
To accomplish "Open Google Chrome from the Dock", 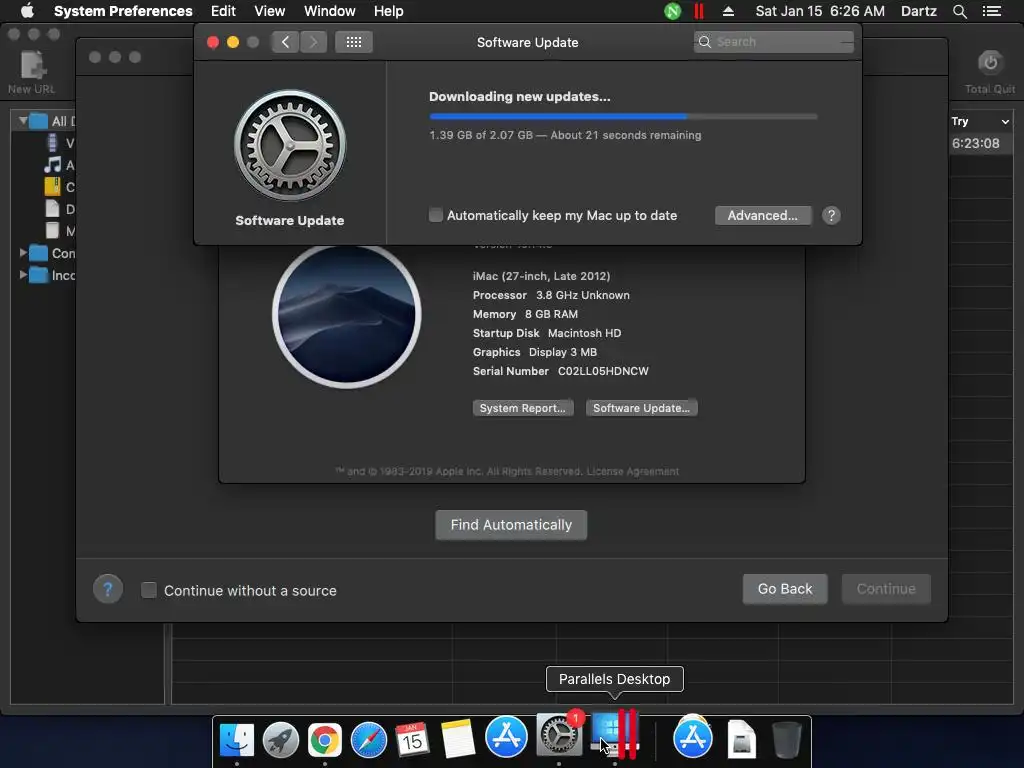I will click(x=325, y=739).
